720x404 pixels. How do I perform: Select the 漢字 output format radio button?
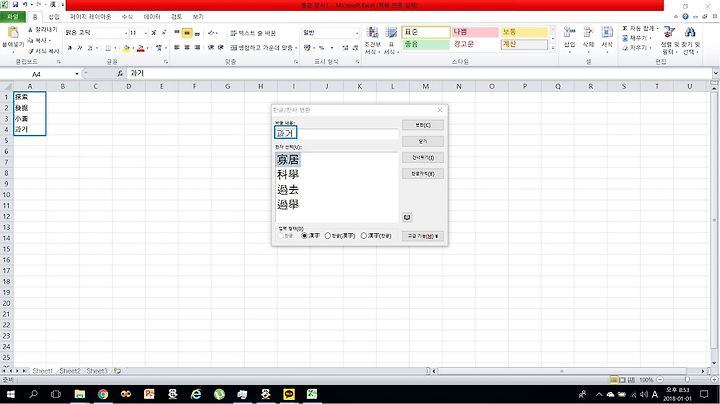(x=304, y=236)
